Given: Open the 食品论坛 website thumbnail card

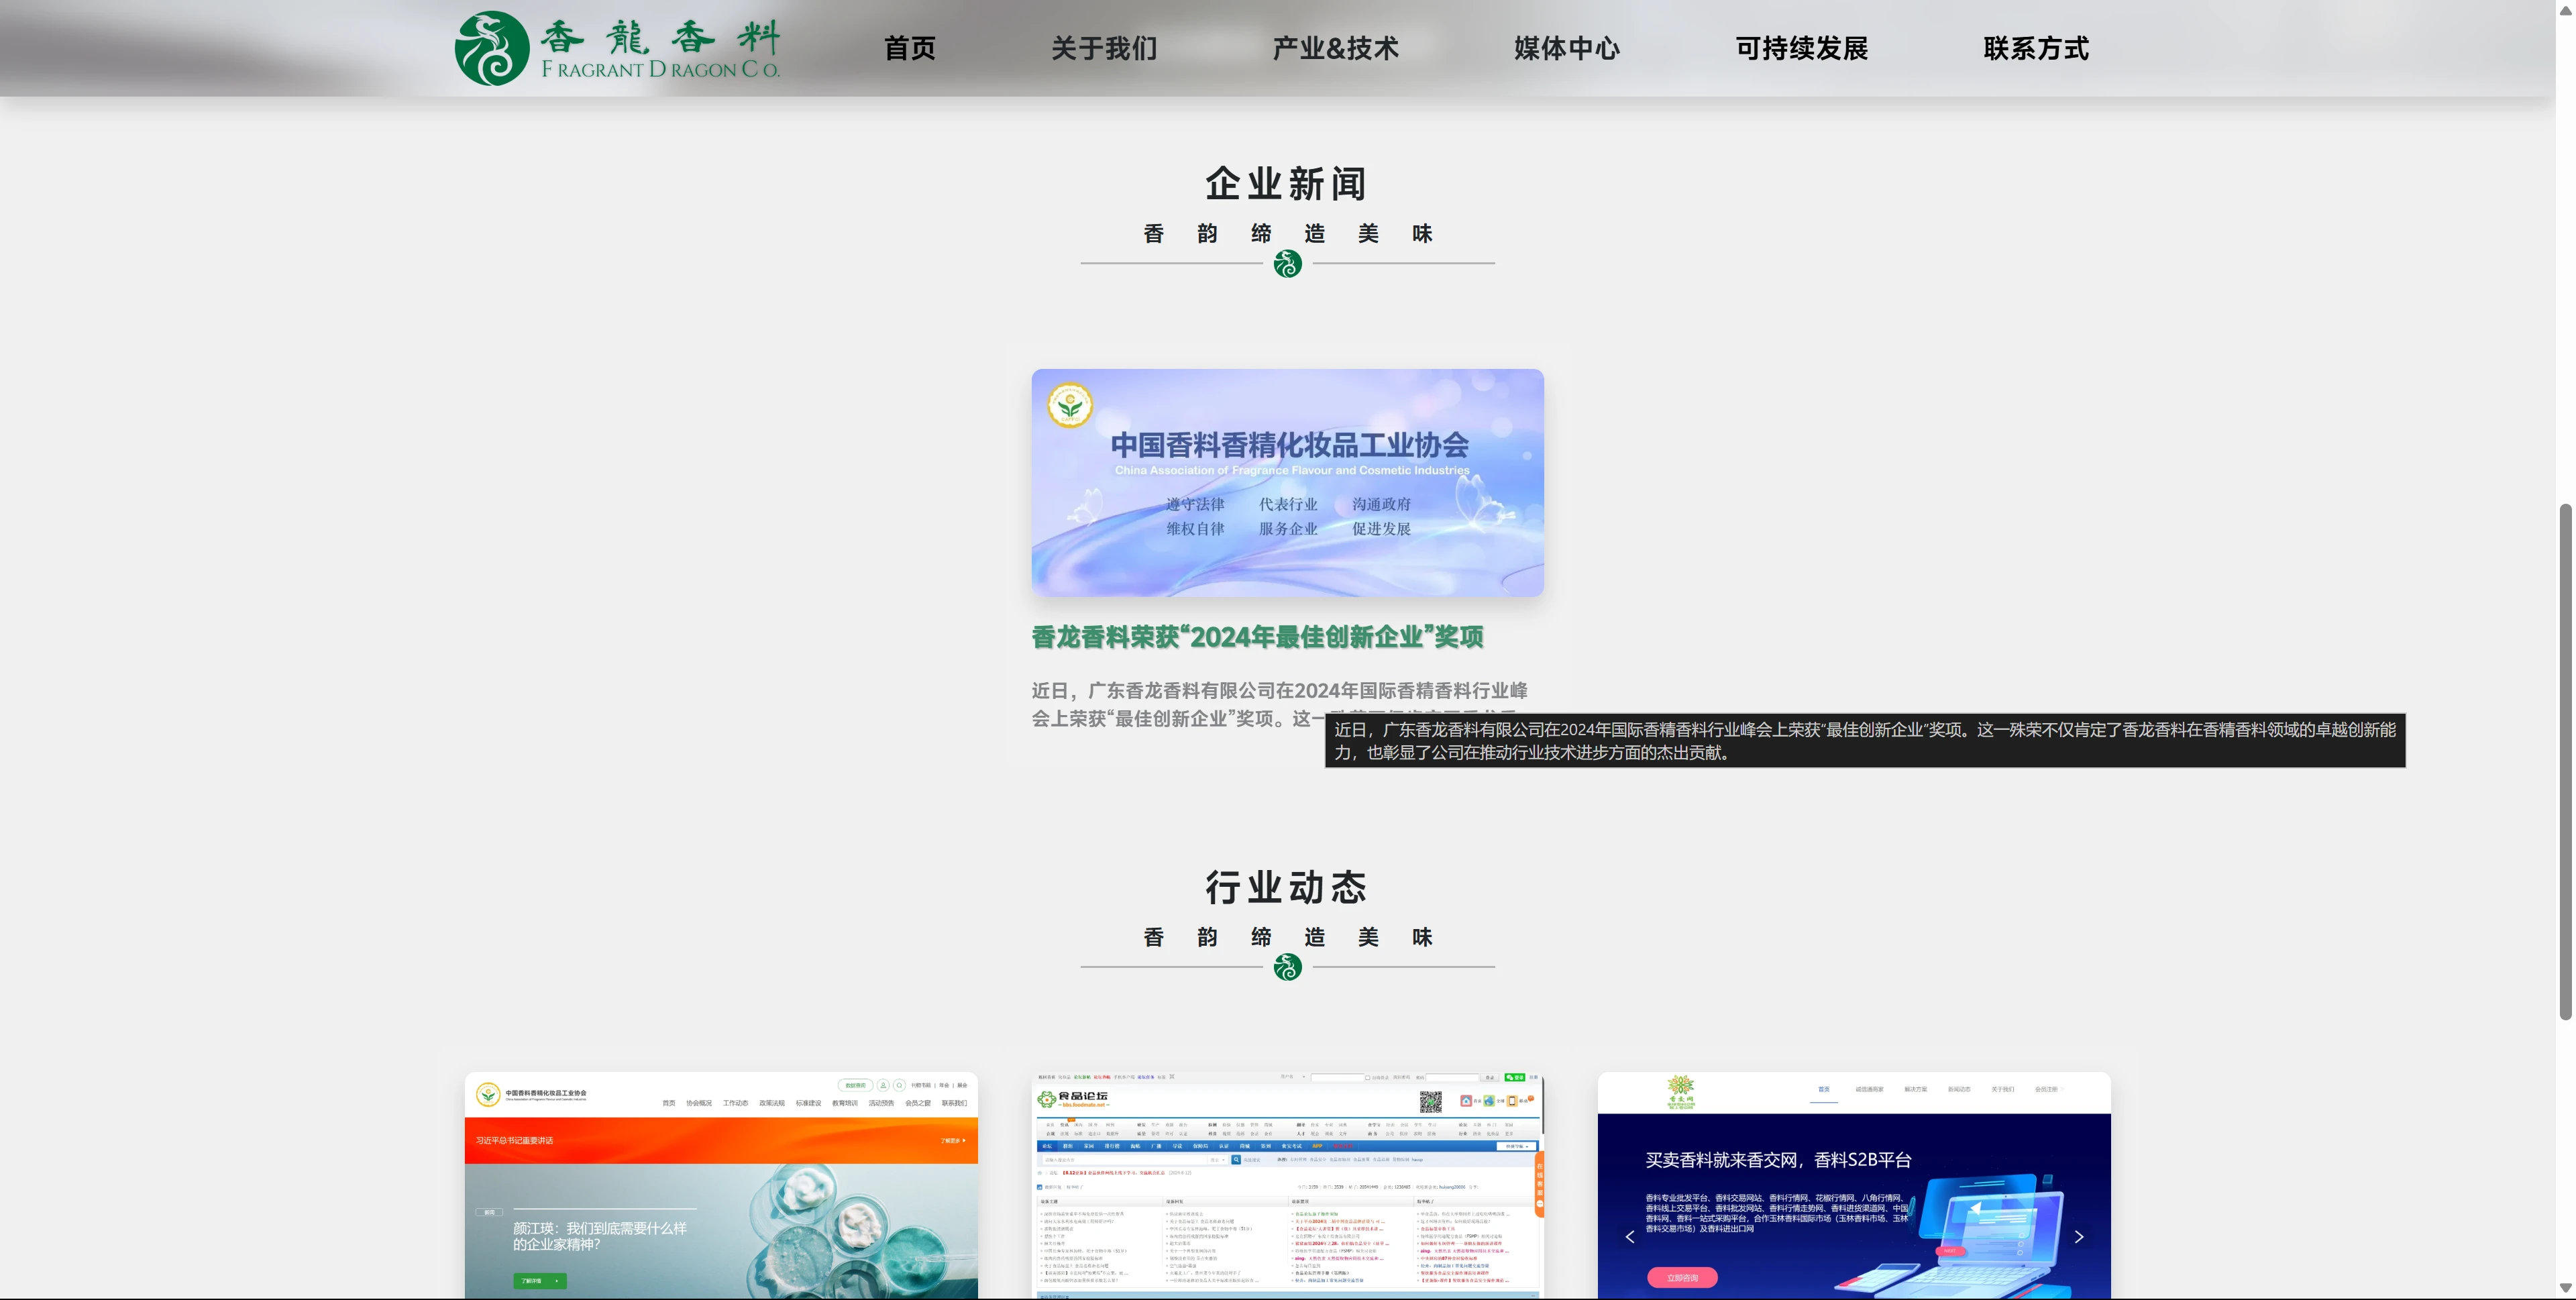Looking at the screenshot, I should pyautogui.click(x=1287, y=1185).
